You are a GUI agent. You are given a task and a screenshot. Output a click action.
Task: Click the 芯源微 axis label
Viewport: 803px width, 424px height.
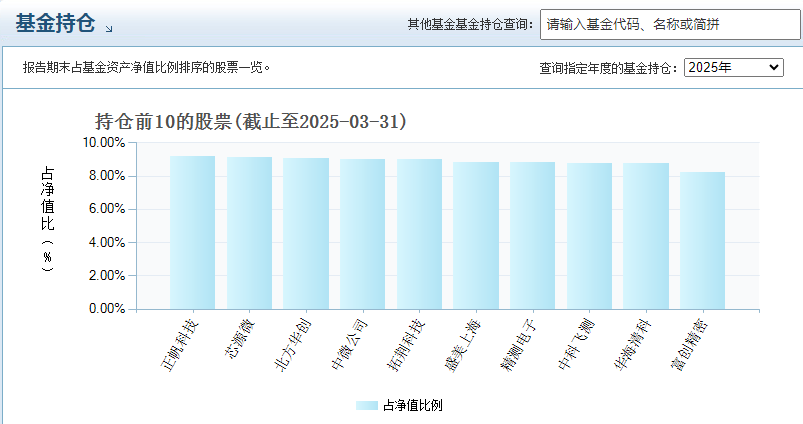pos(239,339)
